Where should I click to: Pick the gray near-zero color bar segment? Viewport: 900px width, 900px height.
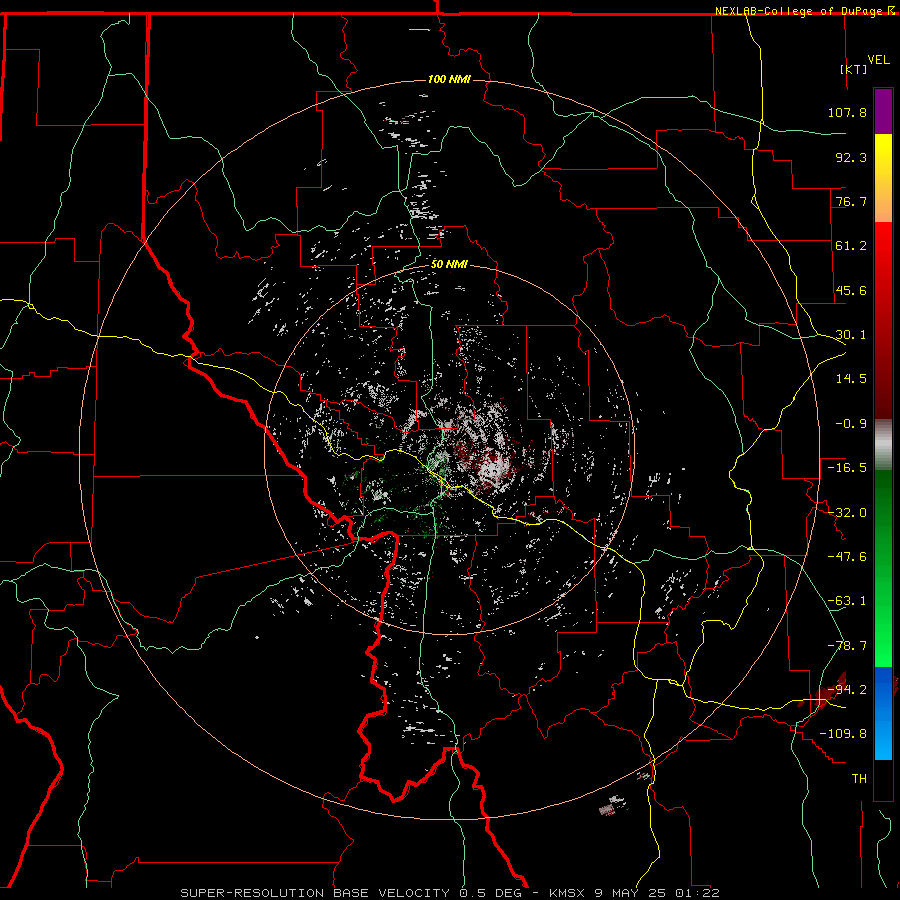tap(883, 445)
